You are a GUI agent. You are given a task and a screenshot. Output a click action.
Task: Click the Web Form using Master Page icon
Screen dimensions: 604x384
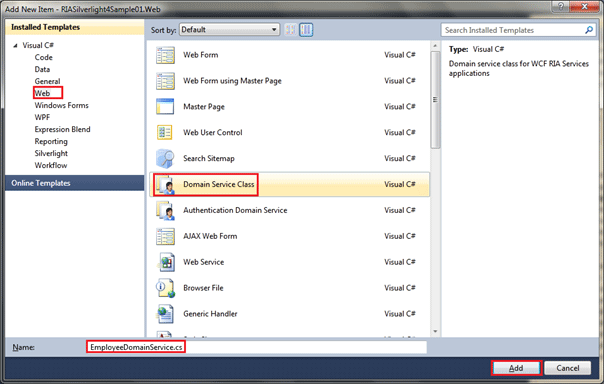[165, 81]
